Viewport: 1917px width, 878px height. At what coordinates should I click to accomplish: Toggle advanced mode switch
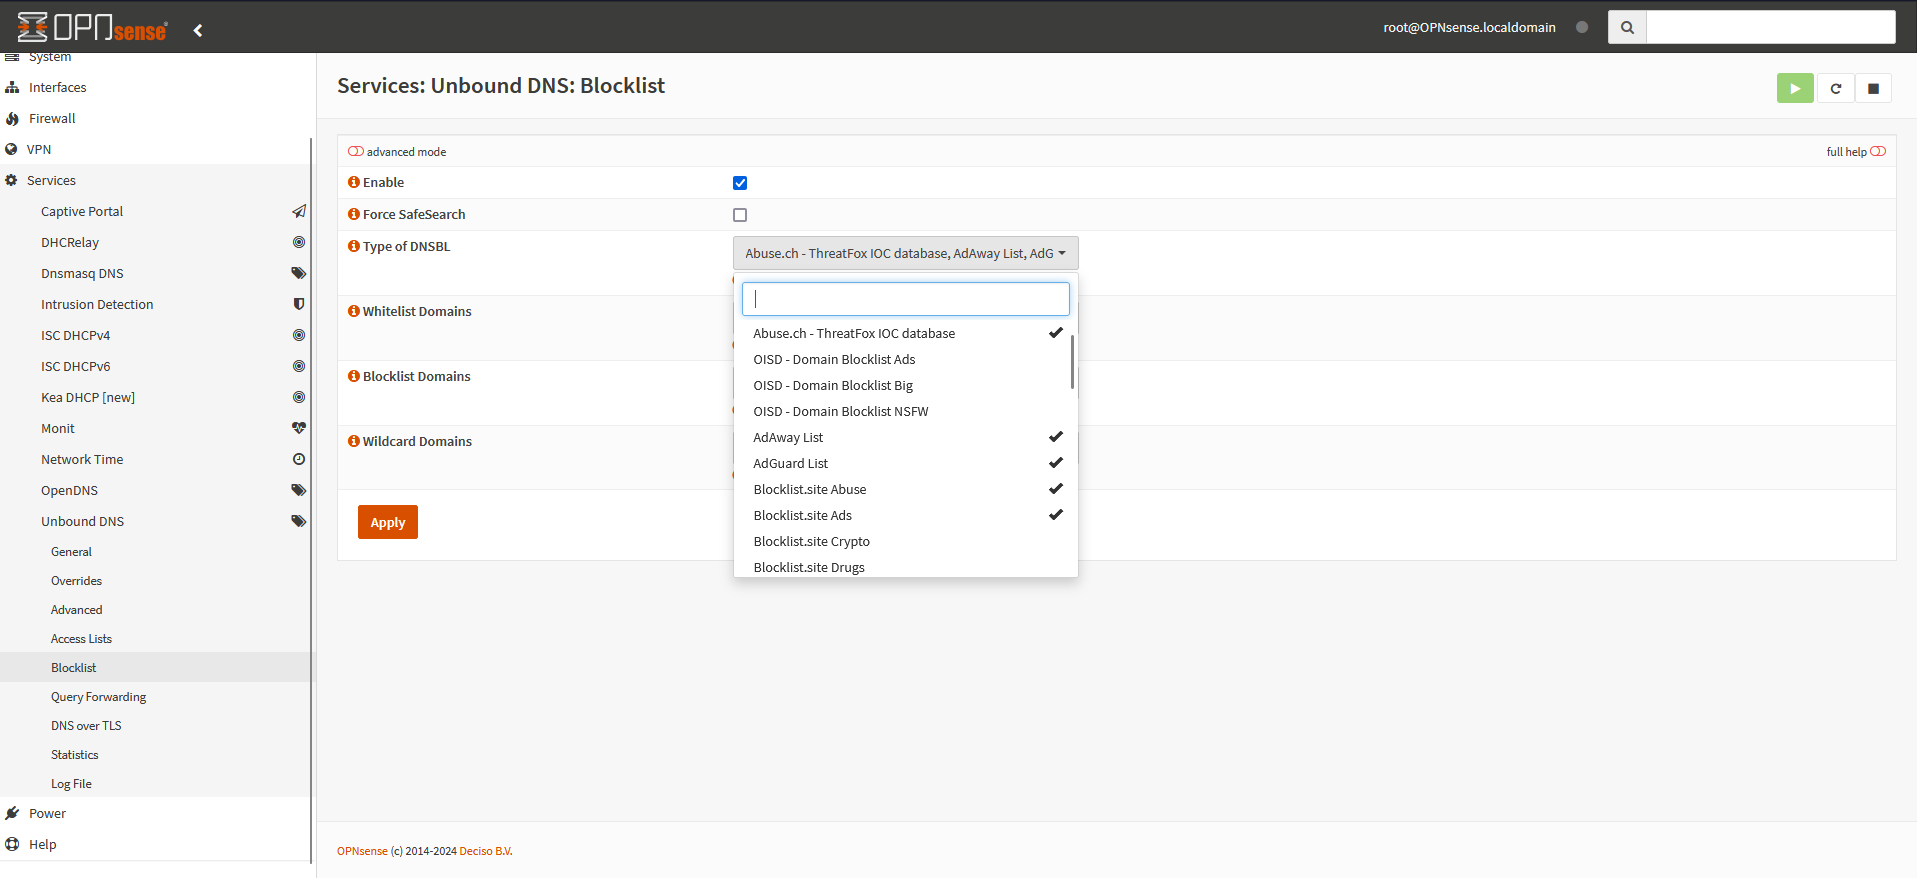(356, 152)
